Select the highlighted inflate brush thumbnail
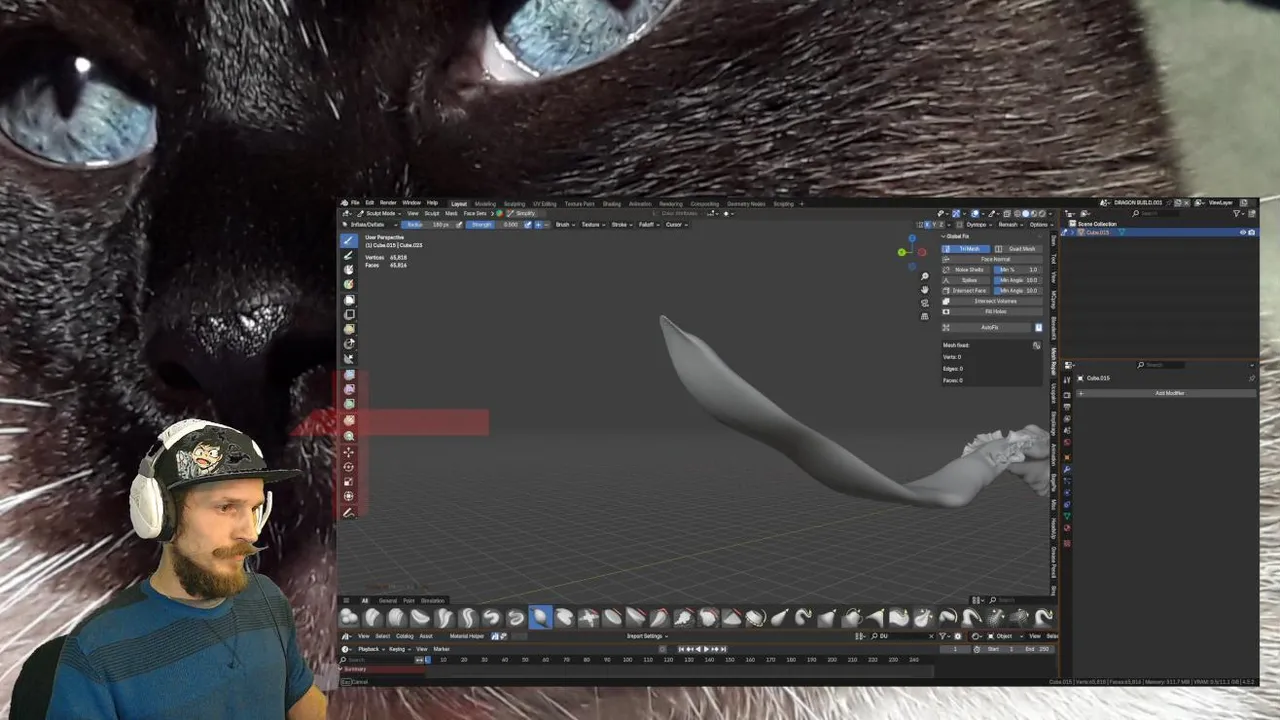Screen dimensions: 1280x720 click(x=541, y=617)
